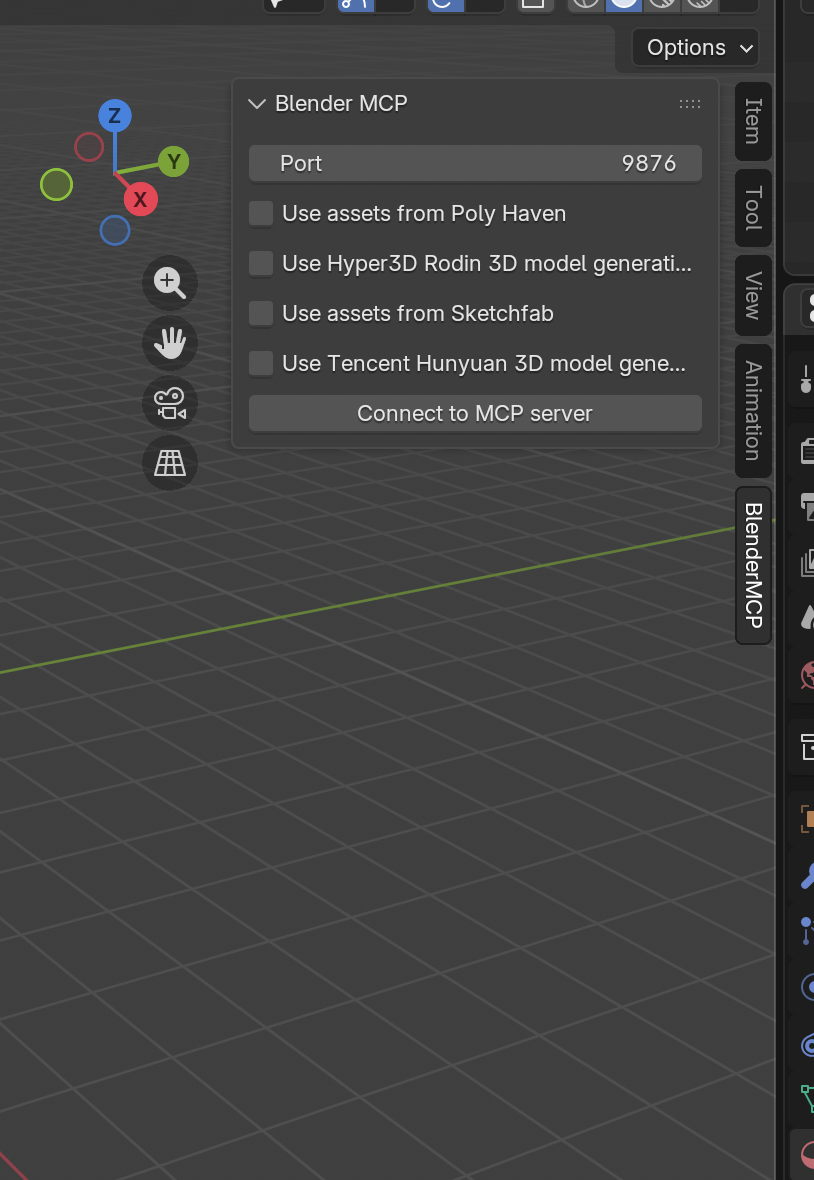Open the Modifiers wrench icon
This screenshot has height=1180, width=814.
coord(807,875)
